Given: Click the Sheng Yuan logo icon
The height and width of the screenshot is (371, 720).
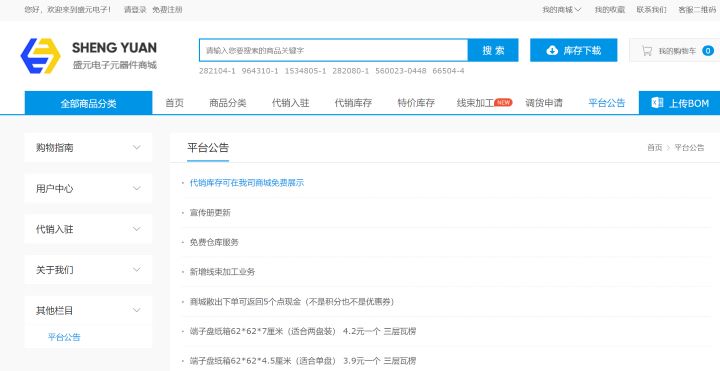Looking at the screenshot, I should pyautogui.click(x=41, y=56).
